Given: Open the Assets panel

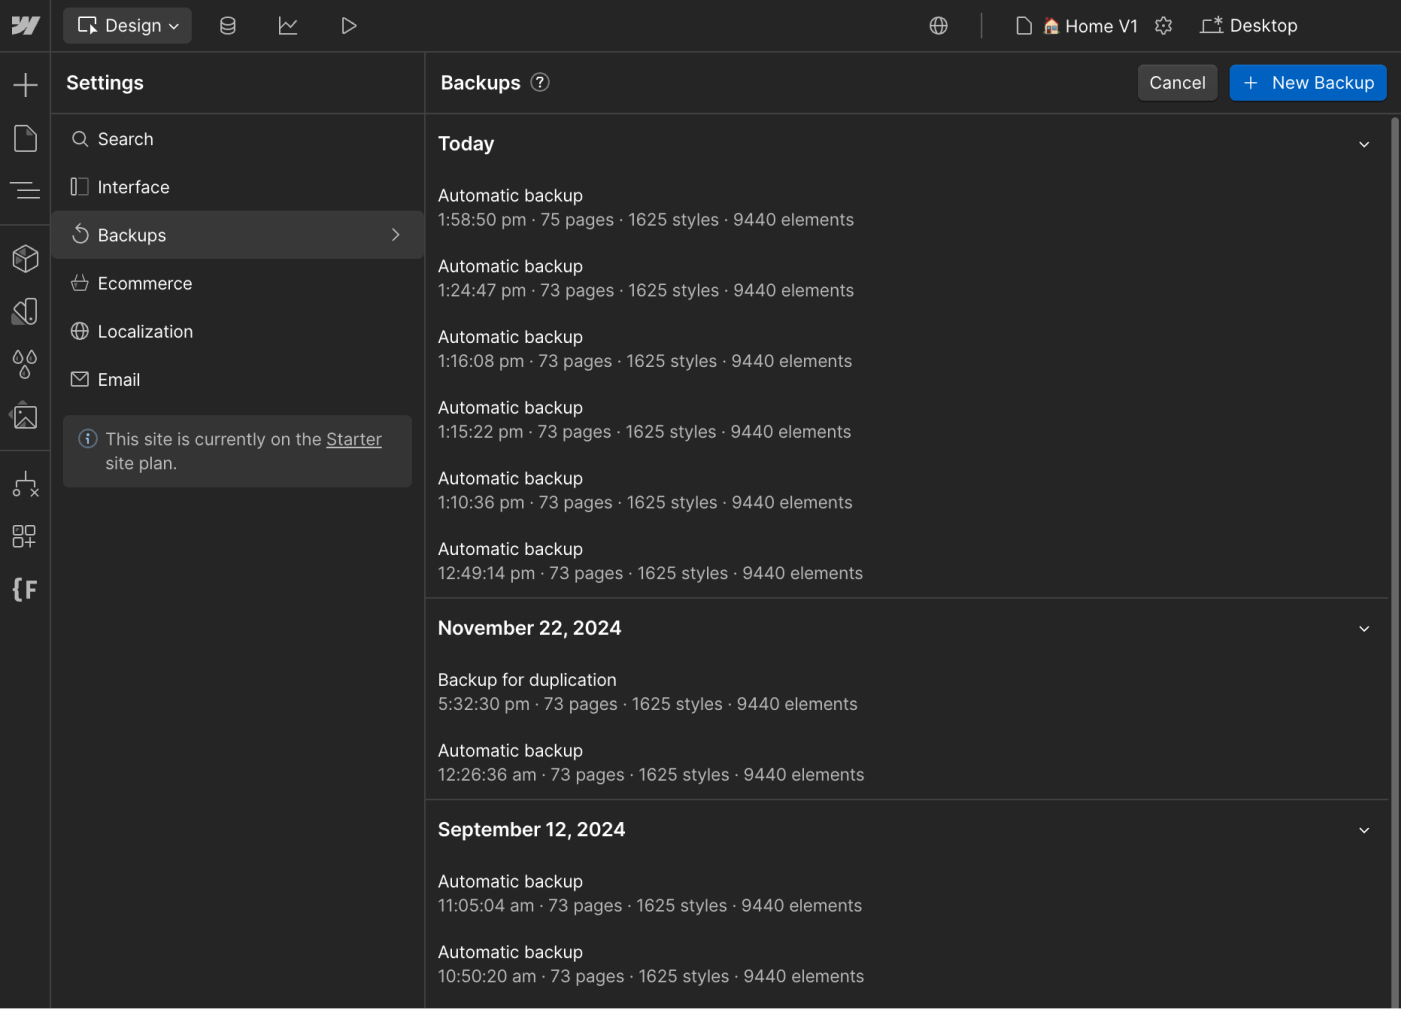Looking at the screenshot, I should pyautogui.click(x=25, y=417).
